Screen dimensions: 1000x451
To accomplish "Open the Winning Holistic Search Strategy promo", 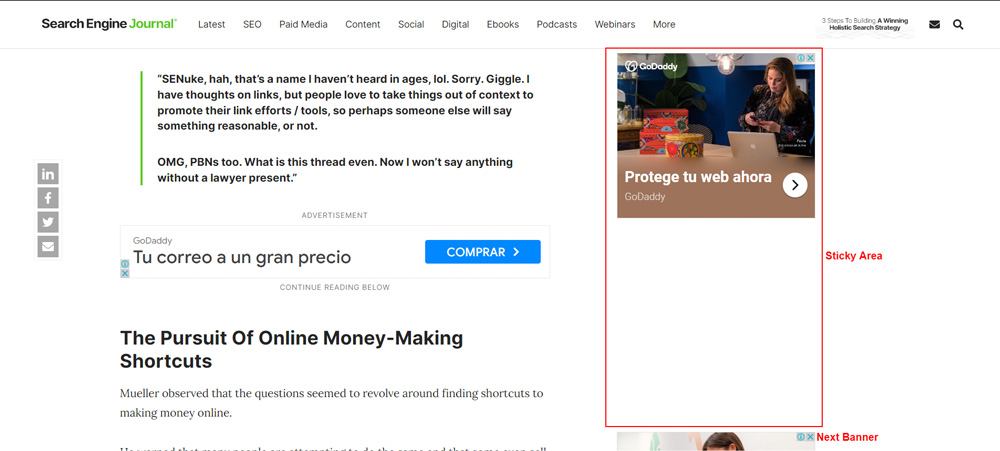I will point(865,24).
